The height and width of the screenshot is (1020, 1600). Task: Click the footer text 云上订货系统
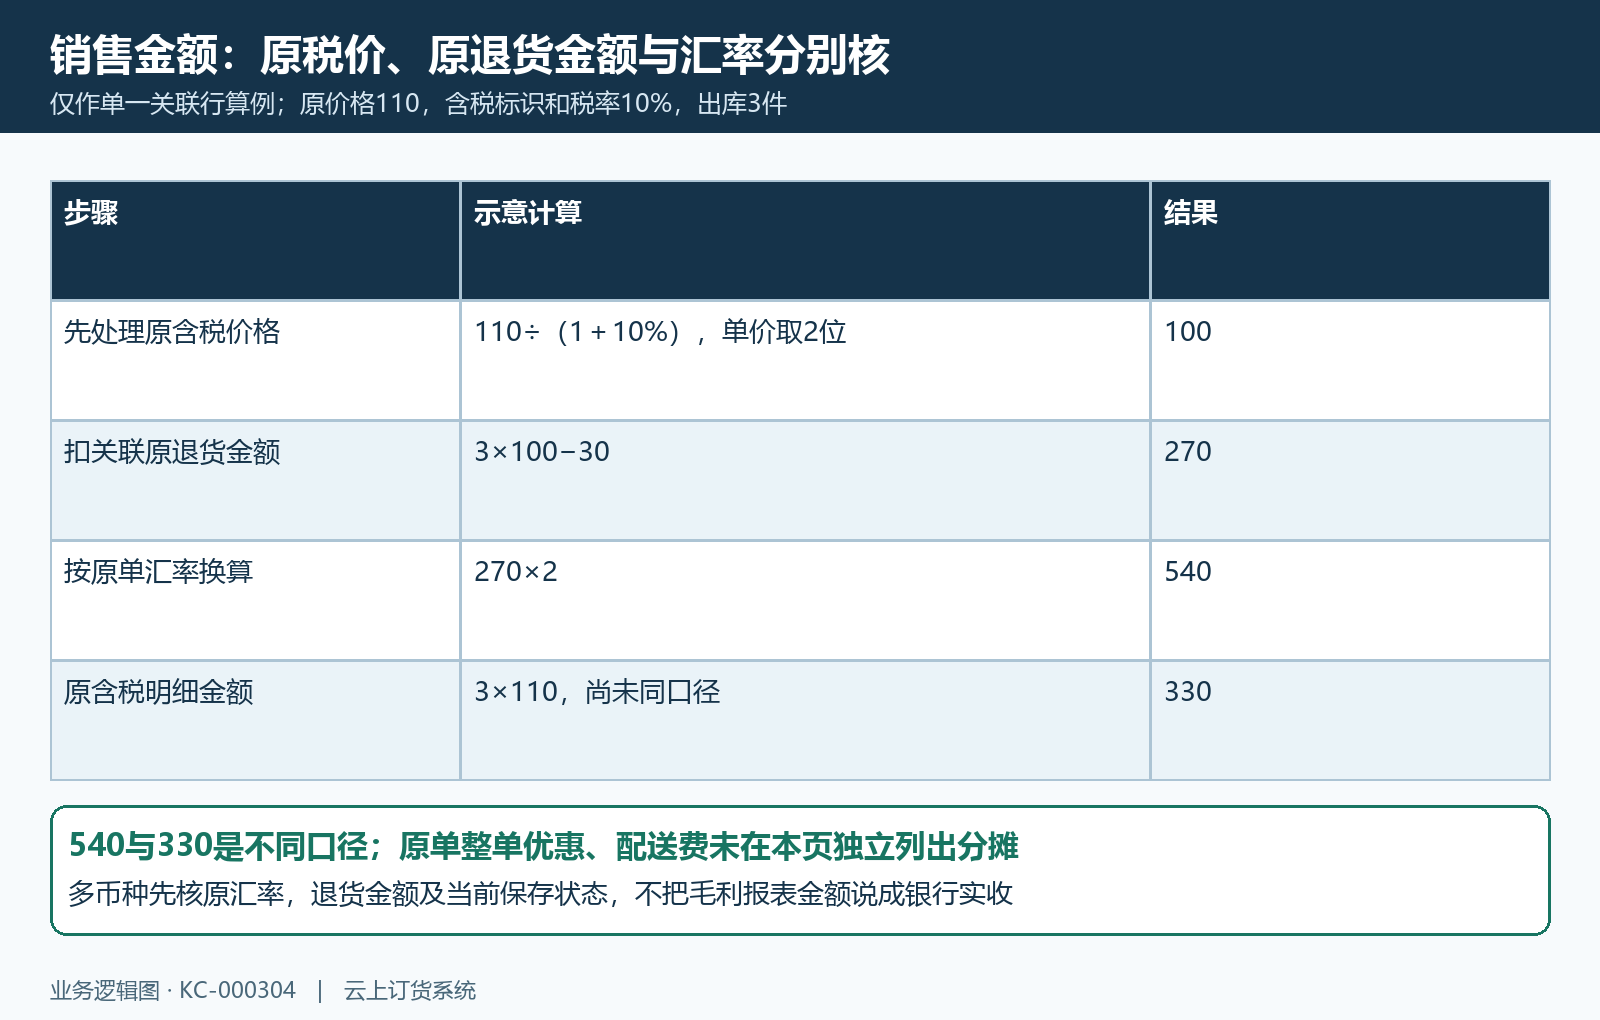[x=410, y=990]
